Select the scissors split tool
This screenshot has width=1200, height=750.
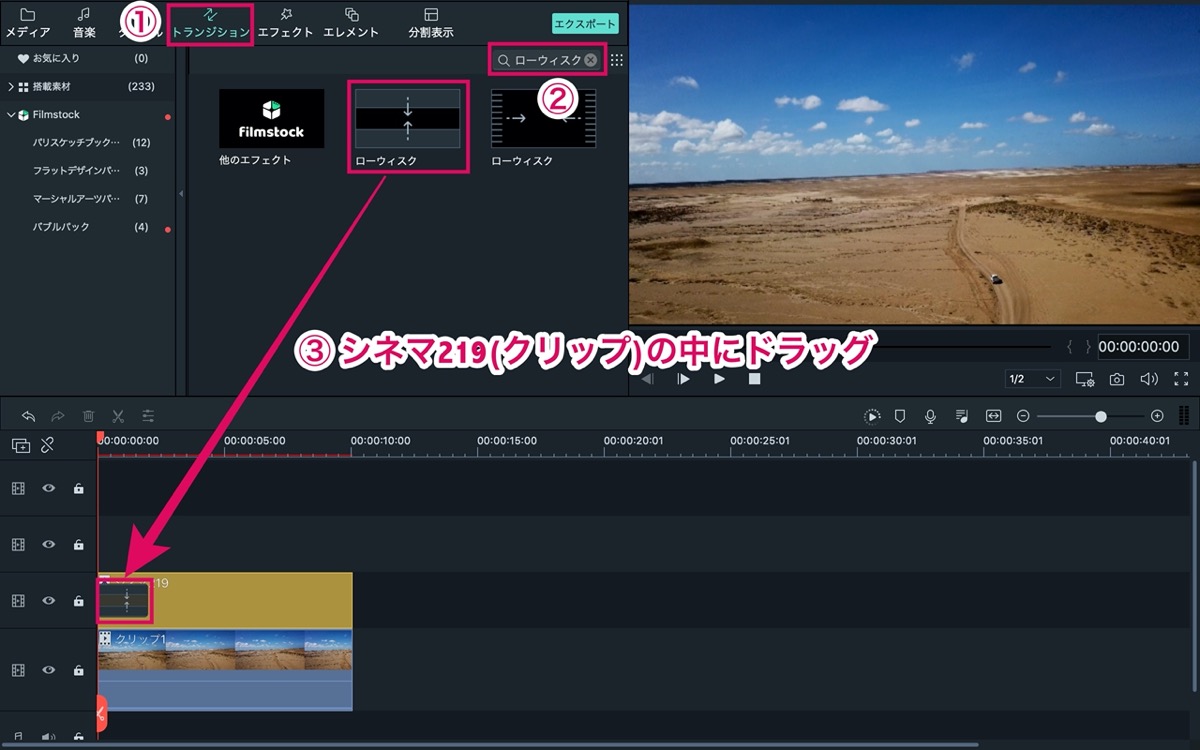[118, 416]
